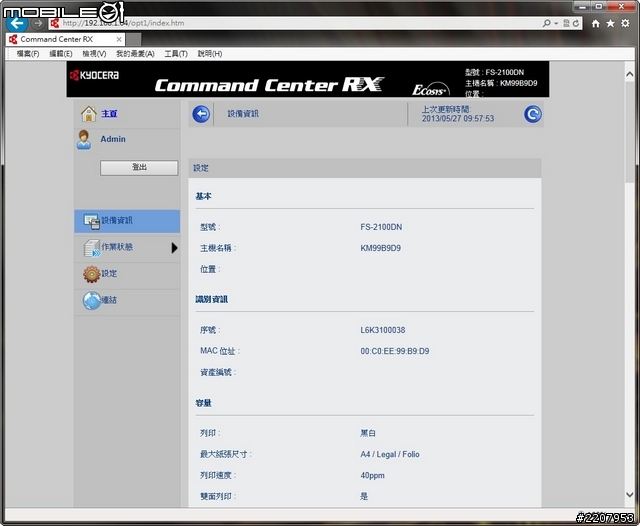Click the blue page back arrow button
Screen dimensions: 640x526
point(201,114)
